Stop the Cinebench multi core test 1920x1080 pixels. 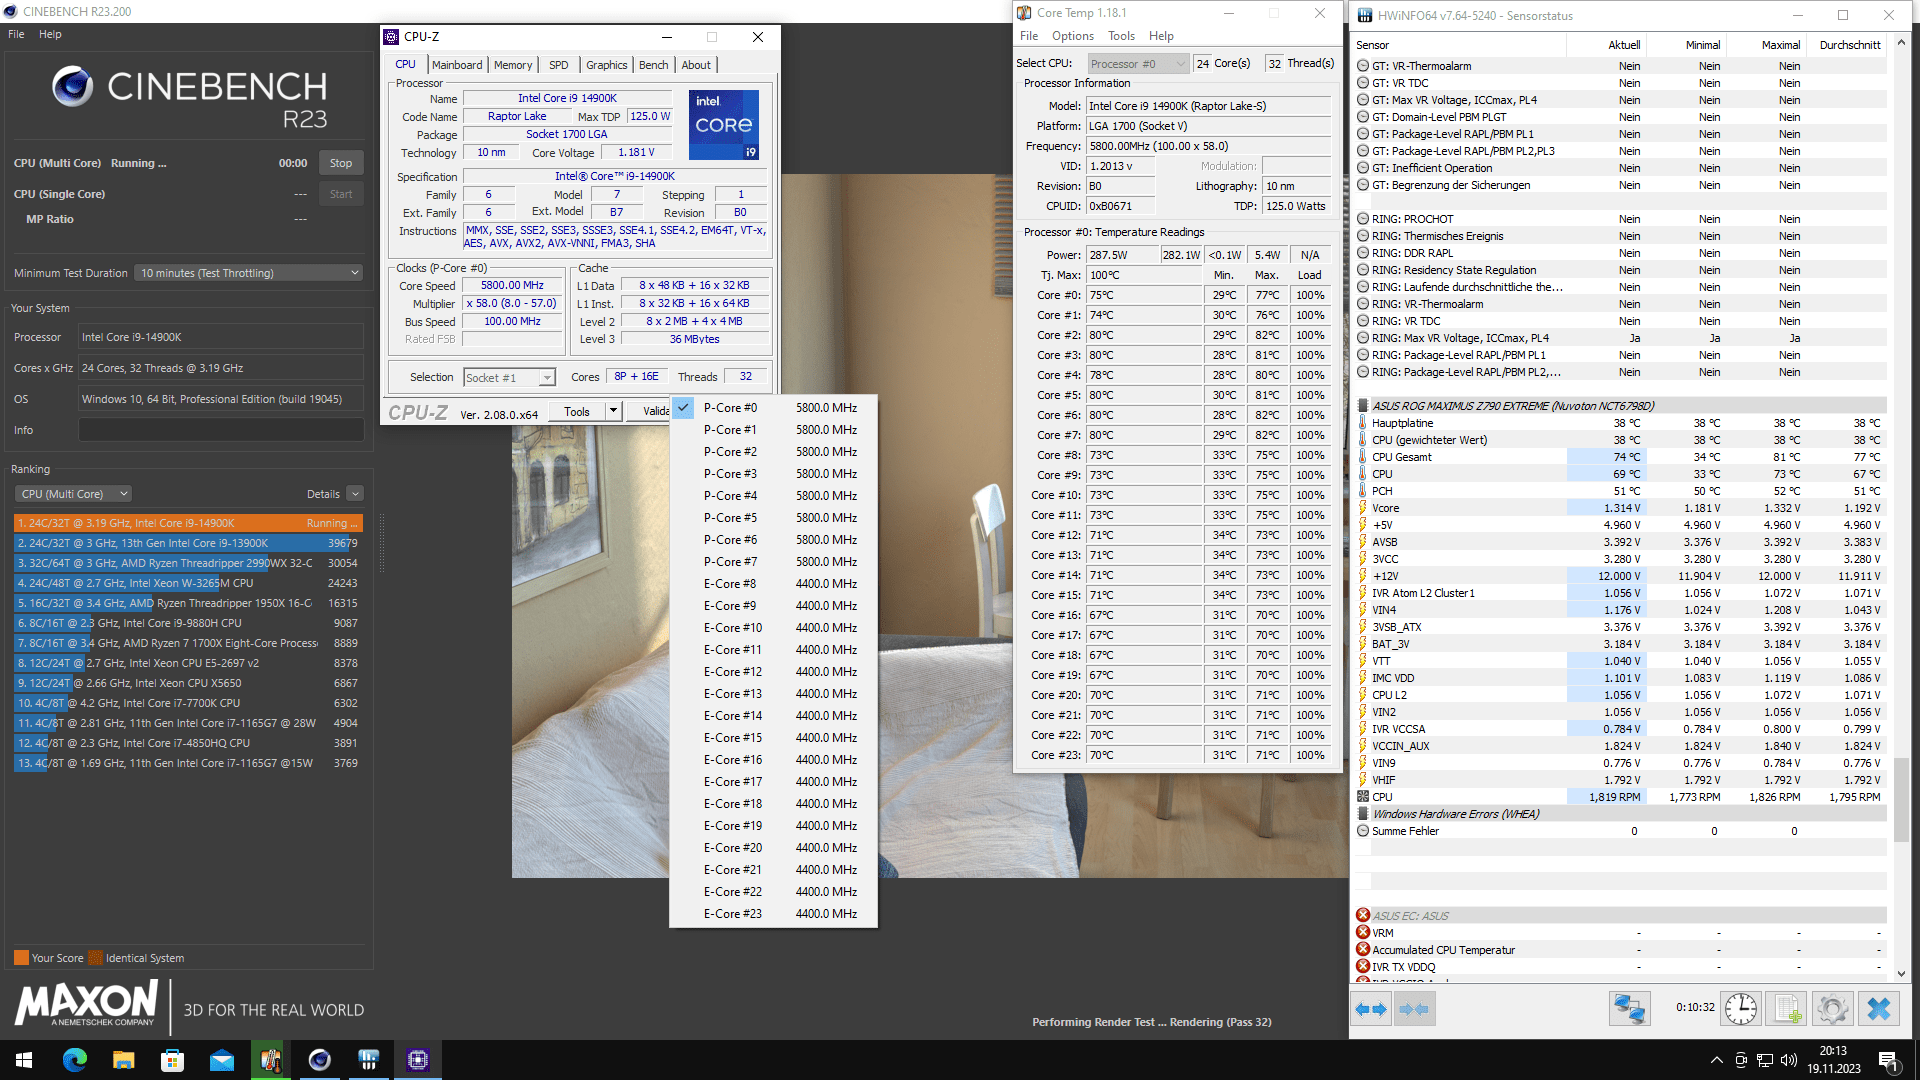coord(341,163)
